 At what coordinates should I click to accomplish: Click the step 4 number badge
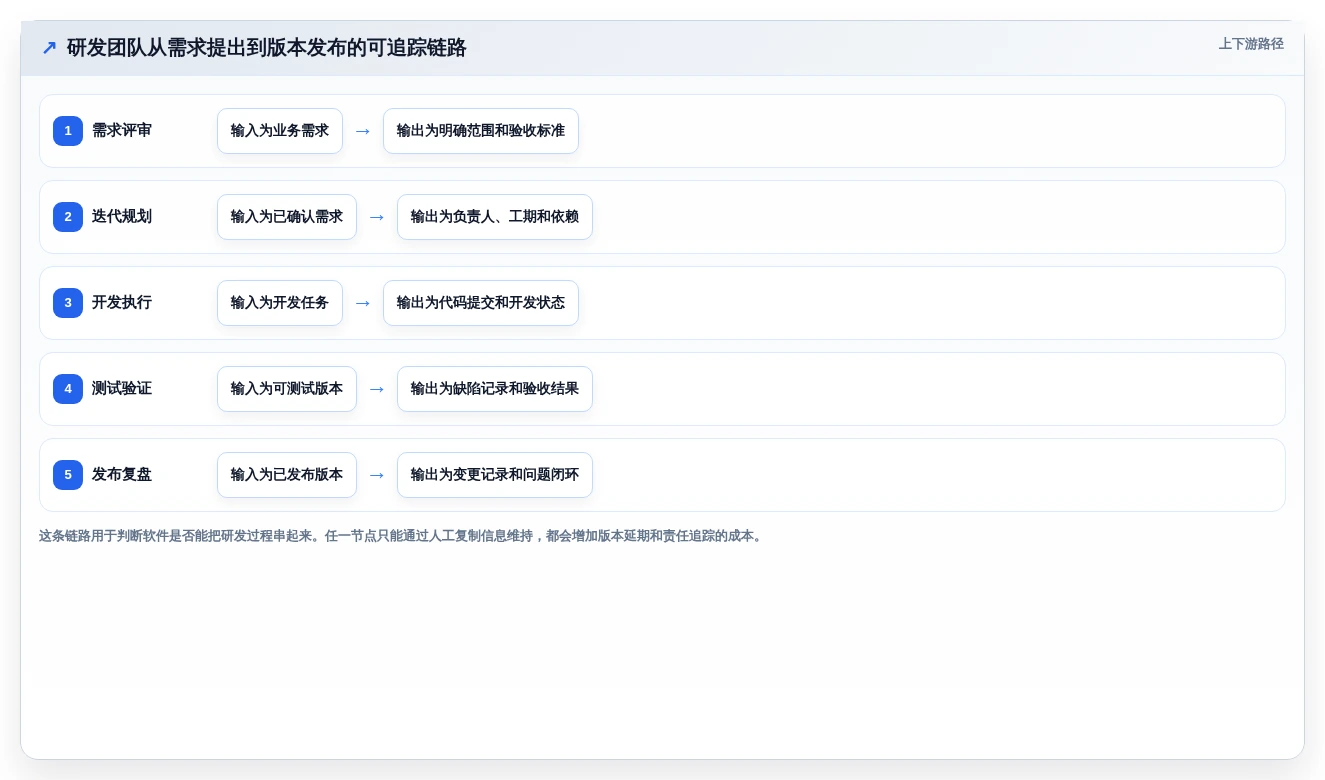68,389
